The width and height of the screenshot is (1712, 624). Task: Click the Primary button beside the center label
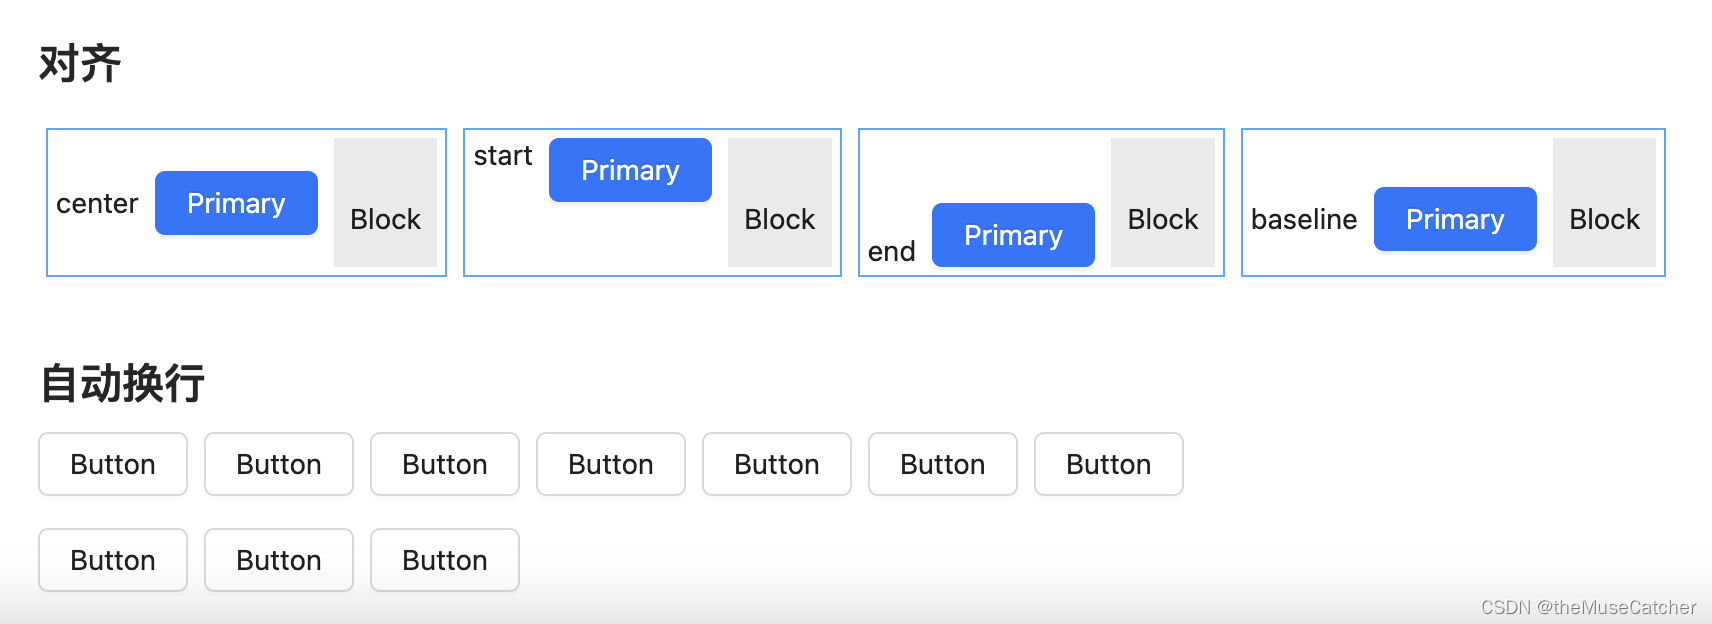(x=236, y=203)
